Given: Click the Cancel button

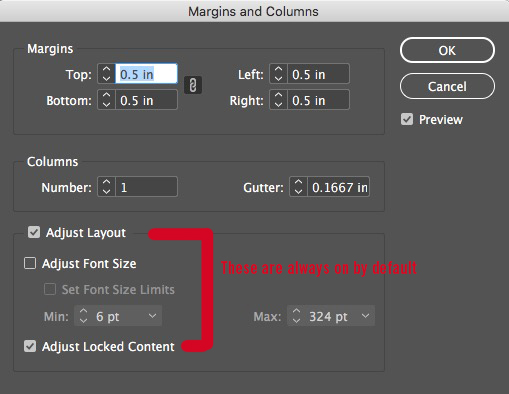Looking at the screenshot, I should point(447,86).
